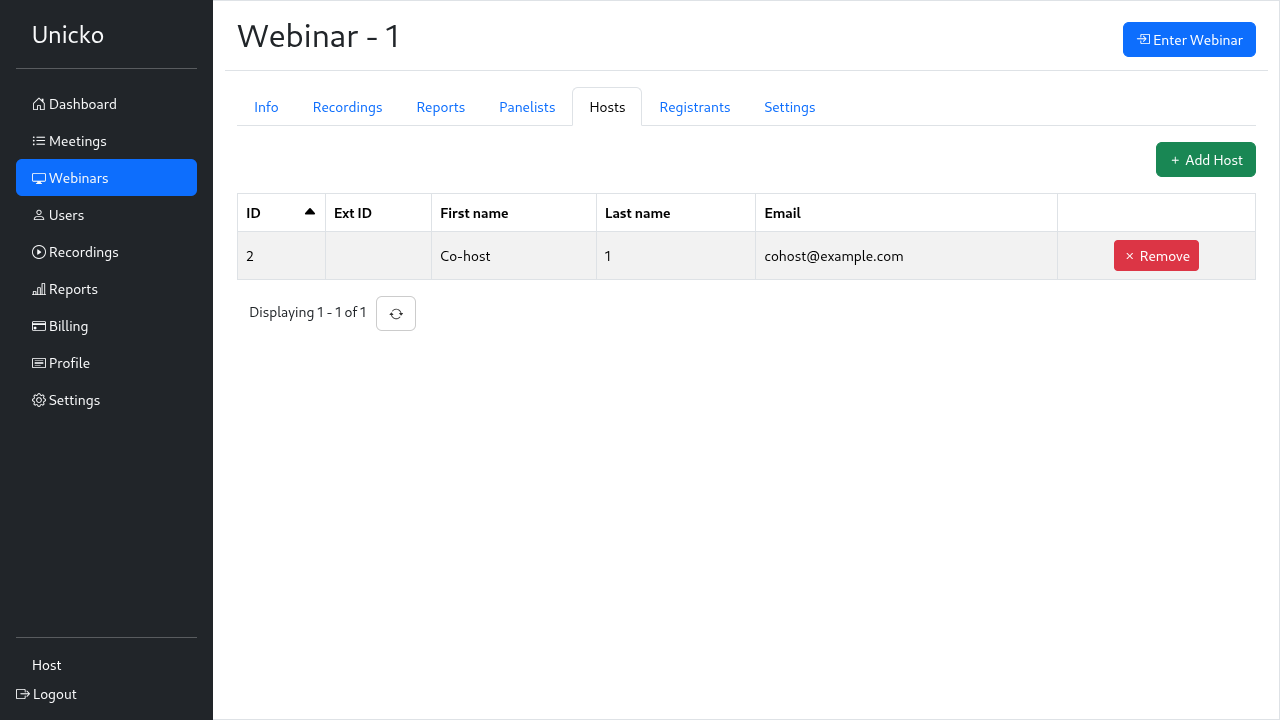Click the table refresh icon button
This screenshot has height=720, width=1280.
click(396, 313)
